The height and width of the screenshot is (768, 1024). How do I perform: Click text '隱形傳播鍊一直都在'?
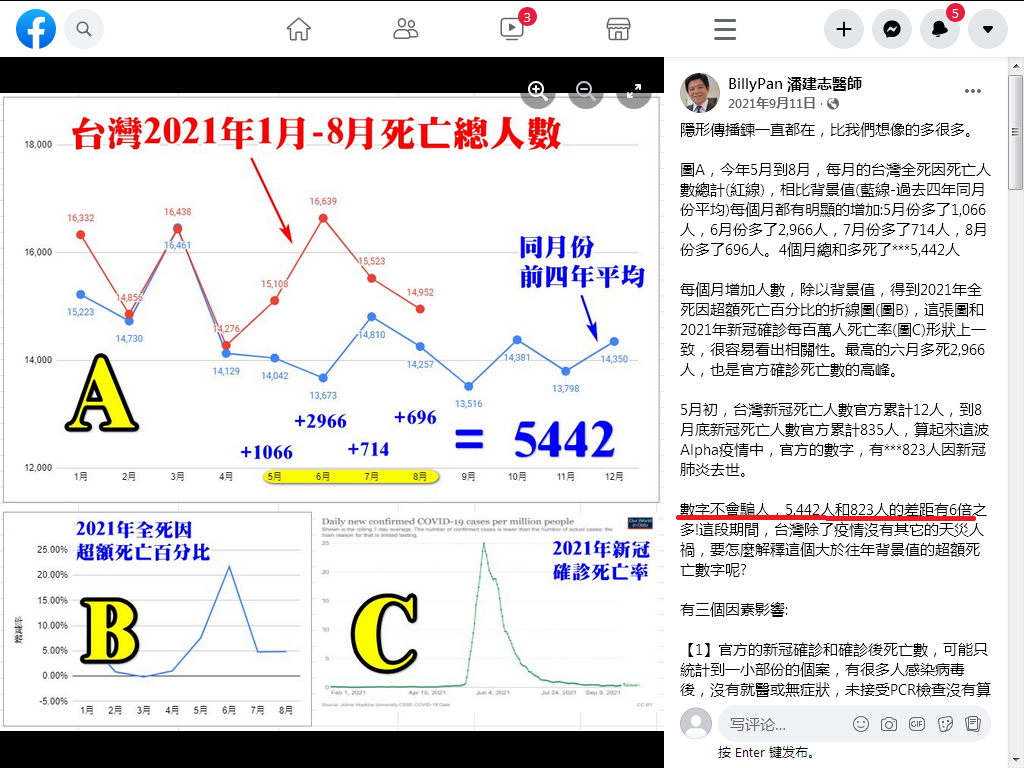pos(748,130)
